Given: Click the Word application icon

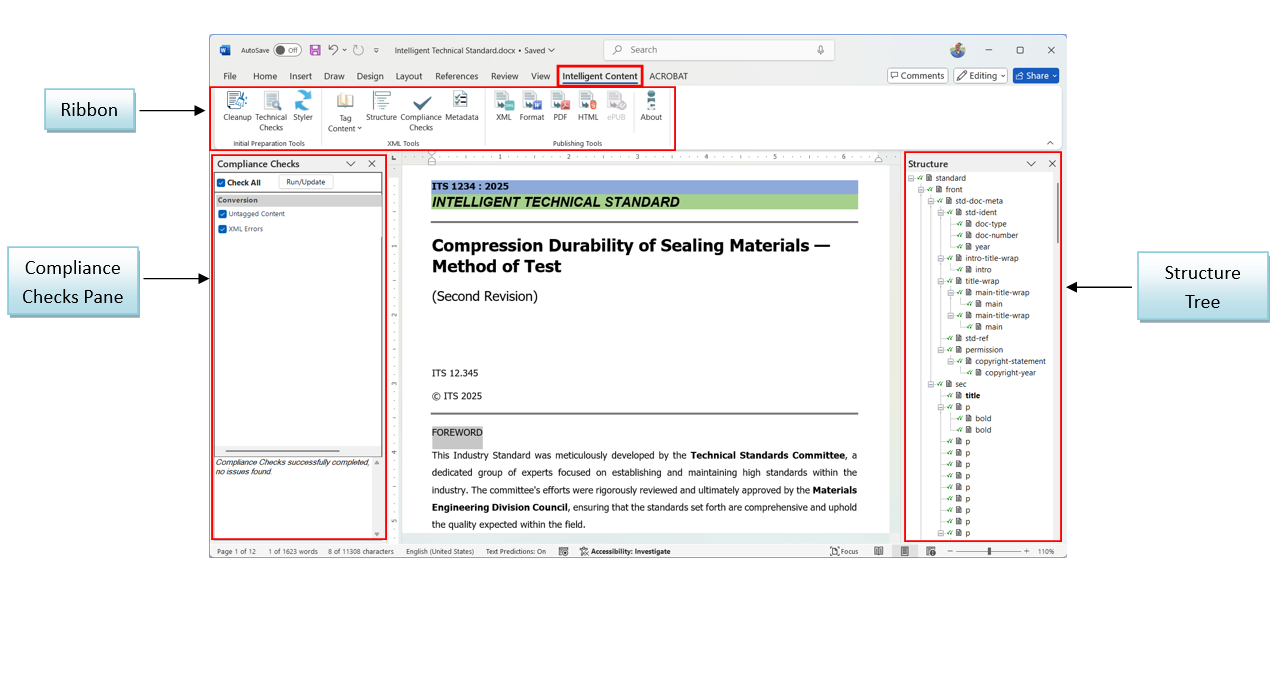Looking at the screenshot, I should point(225,50).
